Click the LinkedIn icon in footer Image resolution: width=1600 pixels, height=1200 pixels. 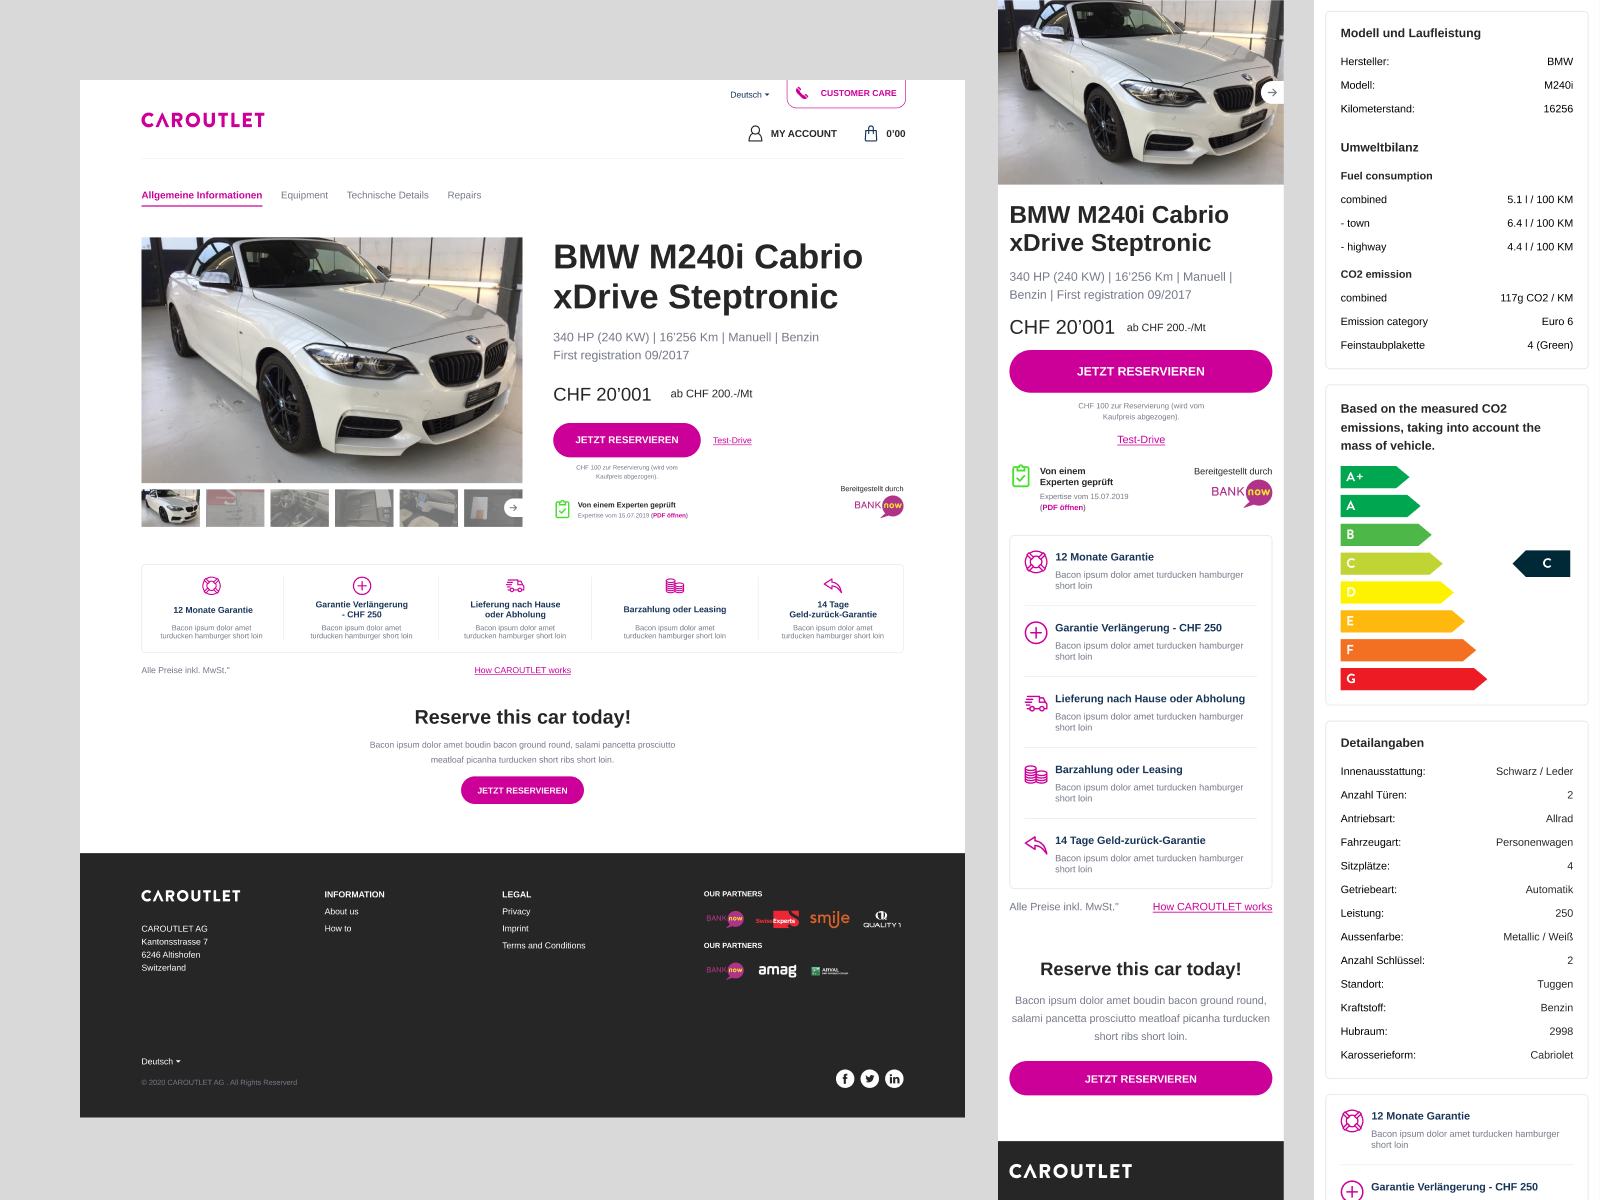[894, 1078]
